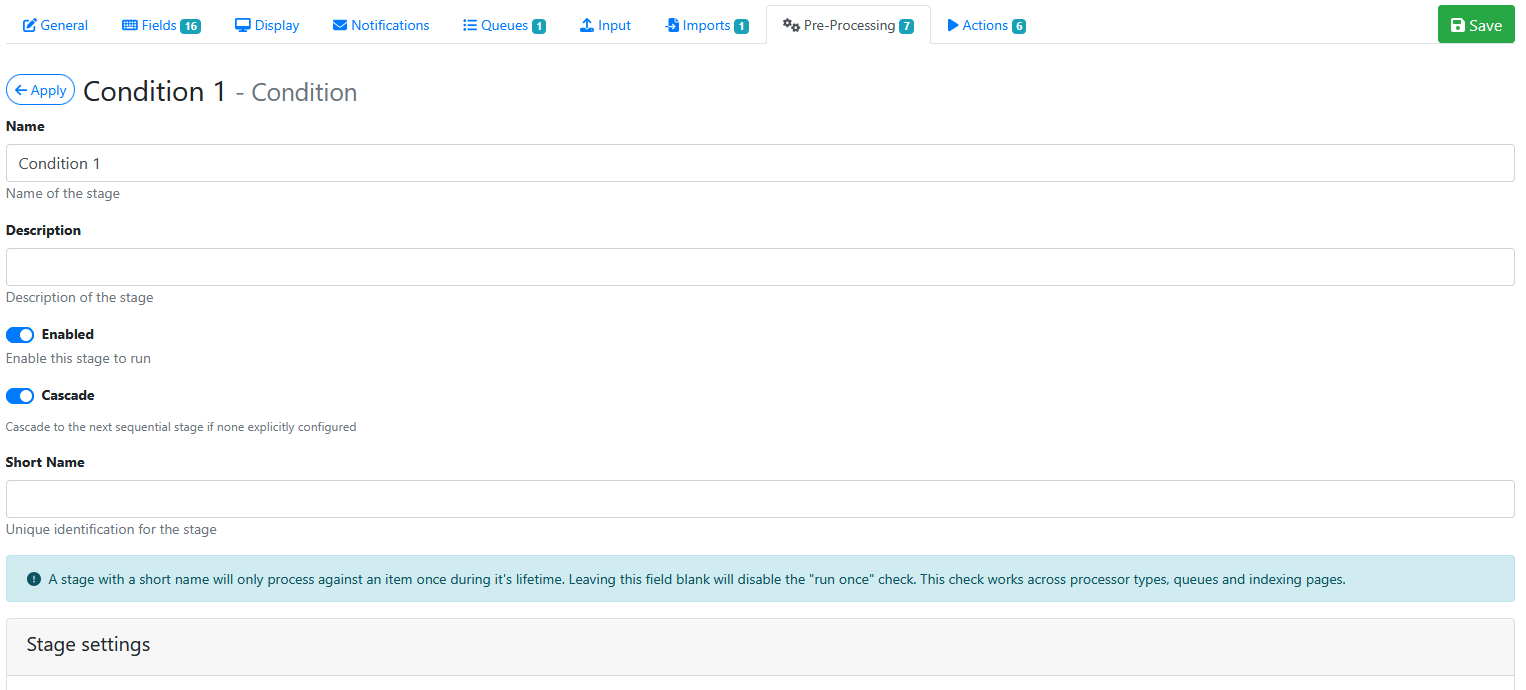Disable the Enabled toggle switch
The image size is (1526, 690).
click(20, 335)
